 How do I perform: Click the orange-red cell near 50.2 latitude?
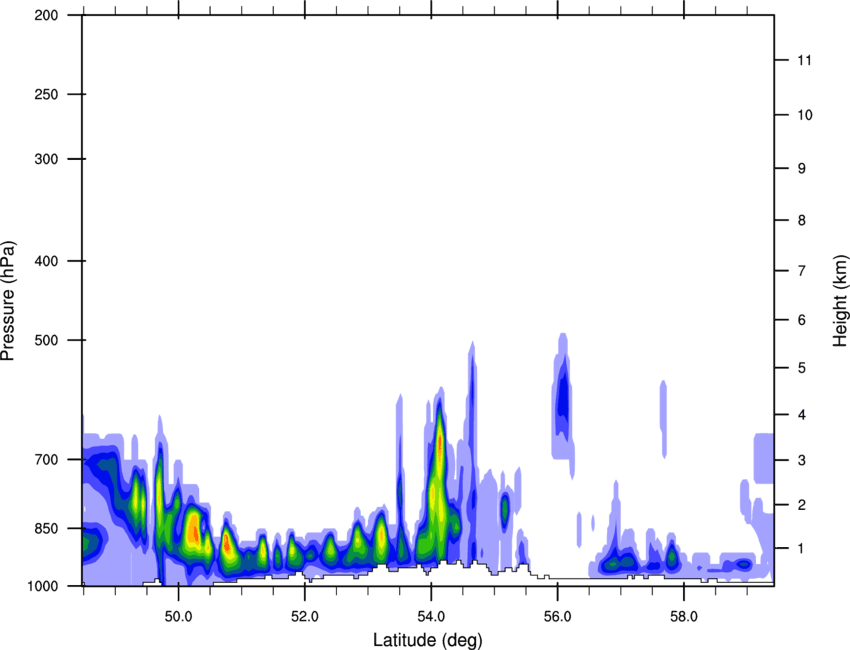coord(194,533)
